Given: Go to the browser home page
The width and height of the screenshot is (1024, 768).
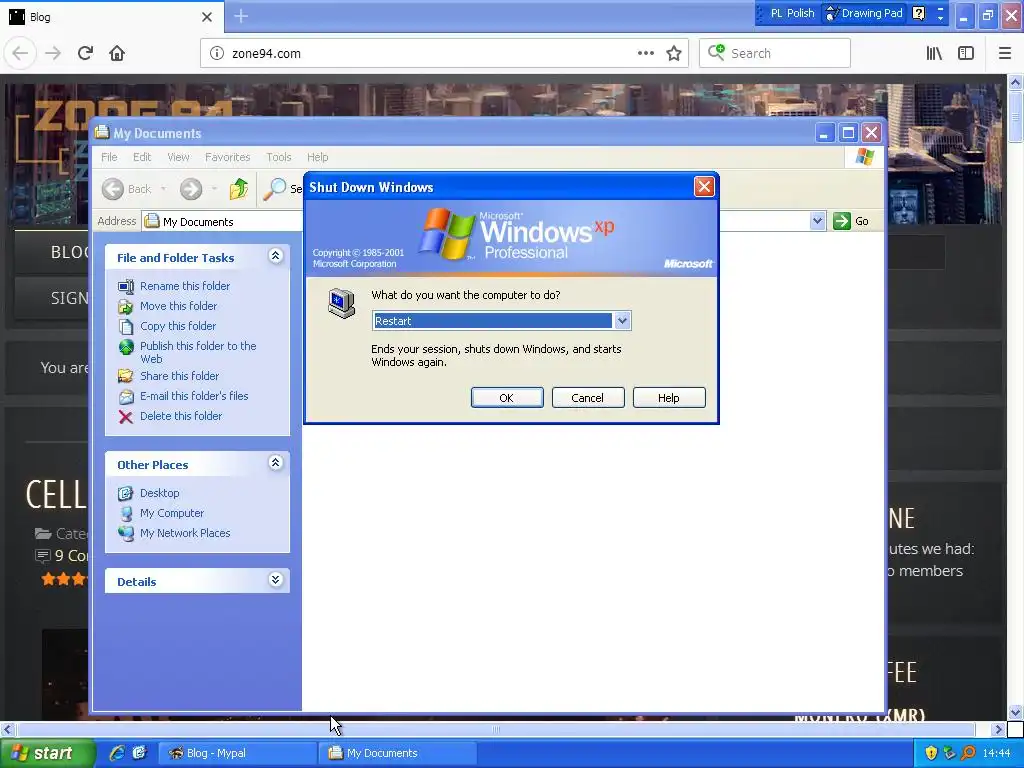Looking at the screenshot, I should (x=117, y=53).
